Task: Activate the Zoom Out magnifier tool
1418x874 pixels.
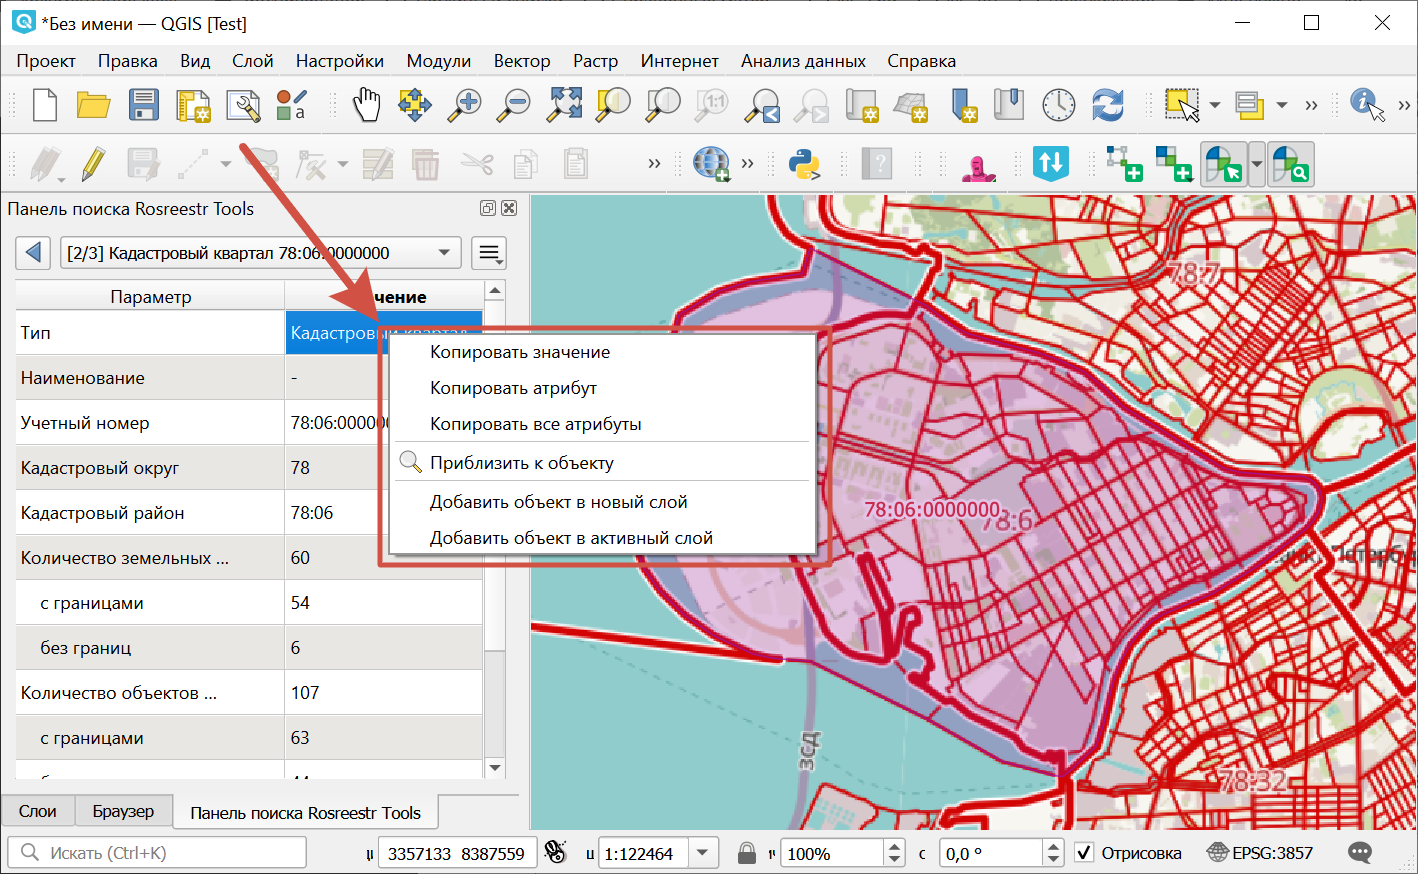Action: point(514,104)
